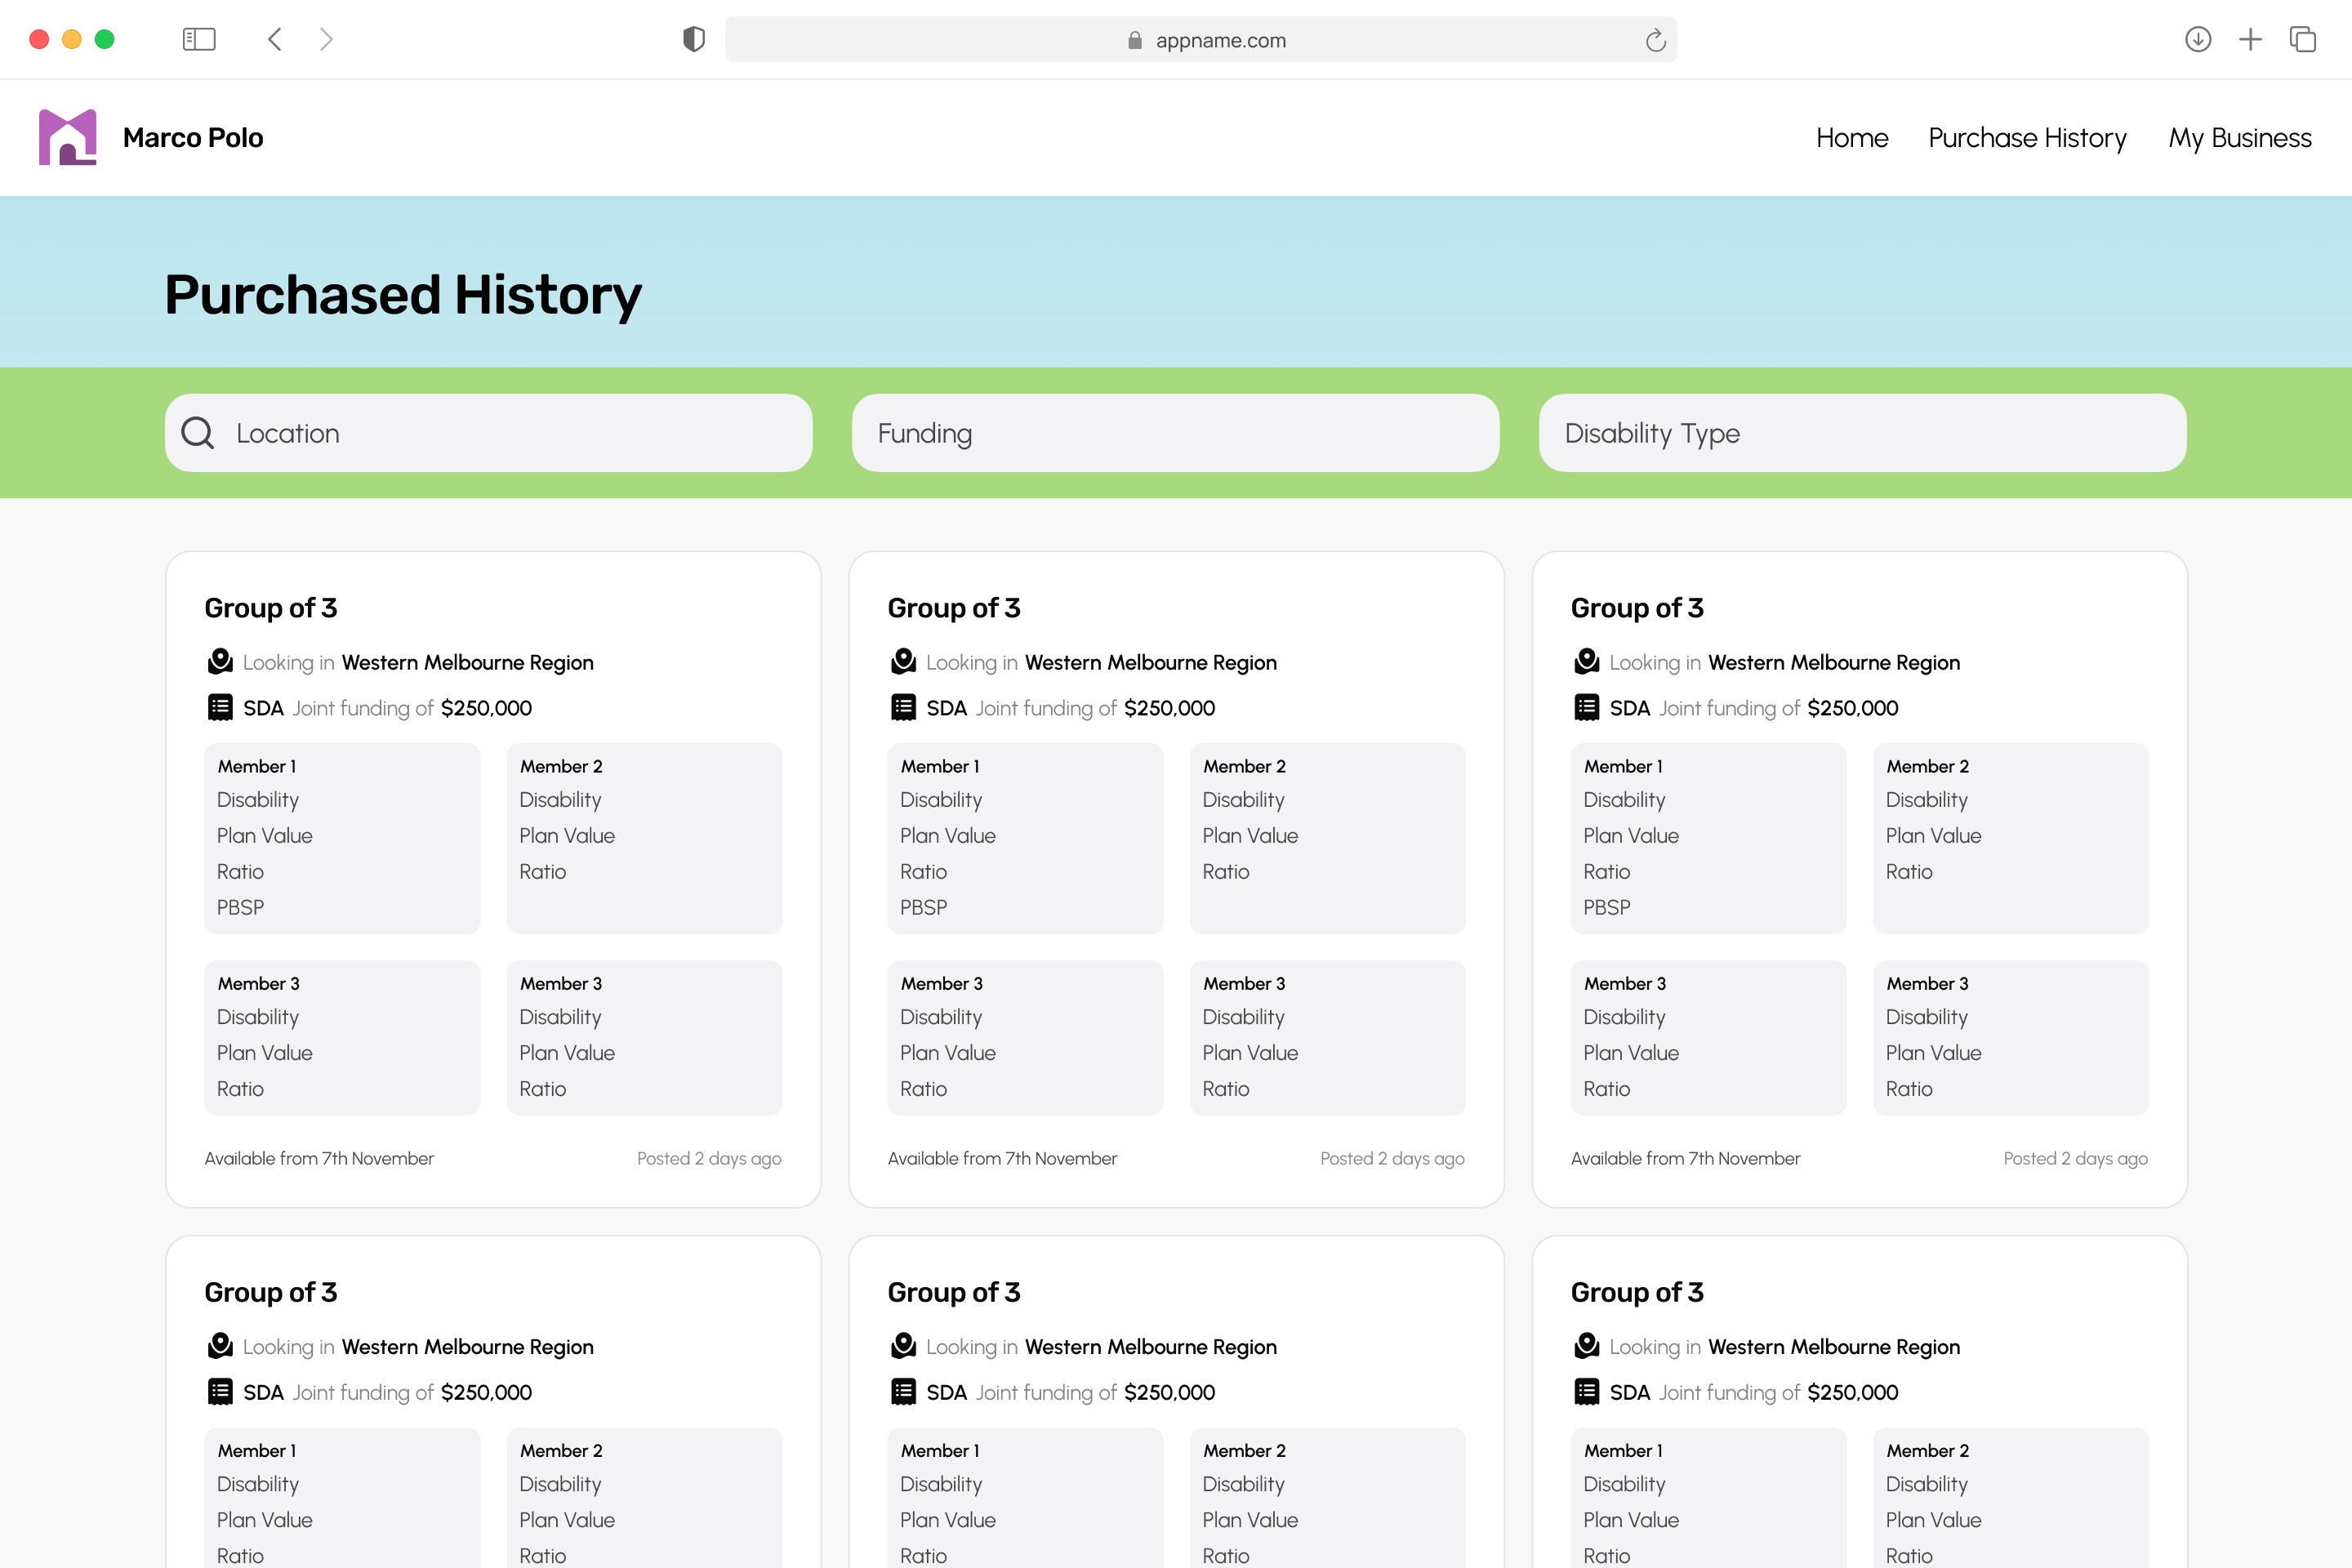This screenshot has width=2352, height=1568.
Task: Click the Home navigation link
Action: pyautogui.click(x=1851, y=138)
